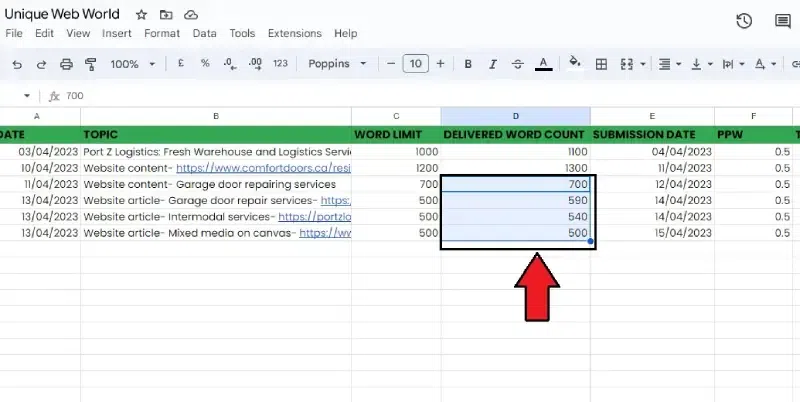
Task: Click the font size field showing 10
Action: [x=415, y=64]
